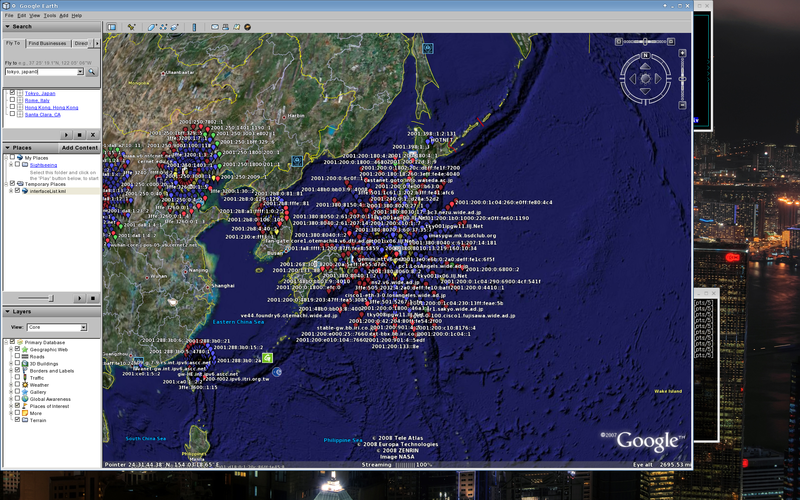Image resolution: width=800 pixels, height=500 pixels.
Task: Expand the Weather layer tree node
Action: 11,385
